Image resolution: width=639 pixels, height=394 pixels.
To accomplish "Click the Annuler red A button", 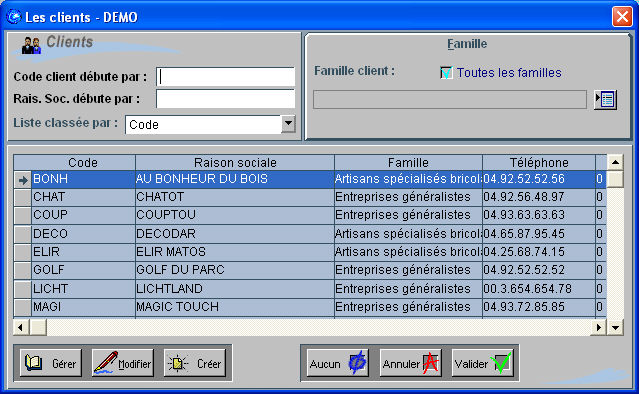I will (x=410, y=363).
